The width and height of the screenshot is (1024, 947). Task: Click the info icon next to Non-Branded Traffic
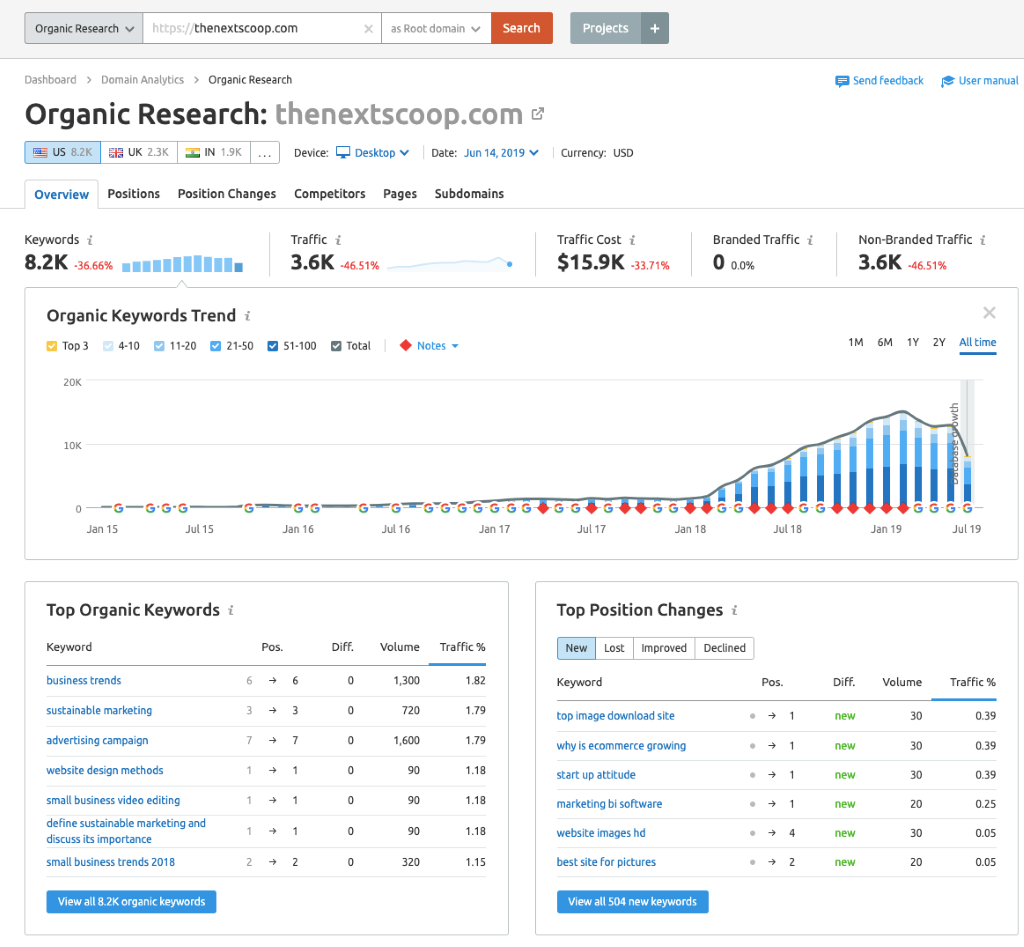pos(983,240)
